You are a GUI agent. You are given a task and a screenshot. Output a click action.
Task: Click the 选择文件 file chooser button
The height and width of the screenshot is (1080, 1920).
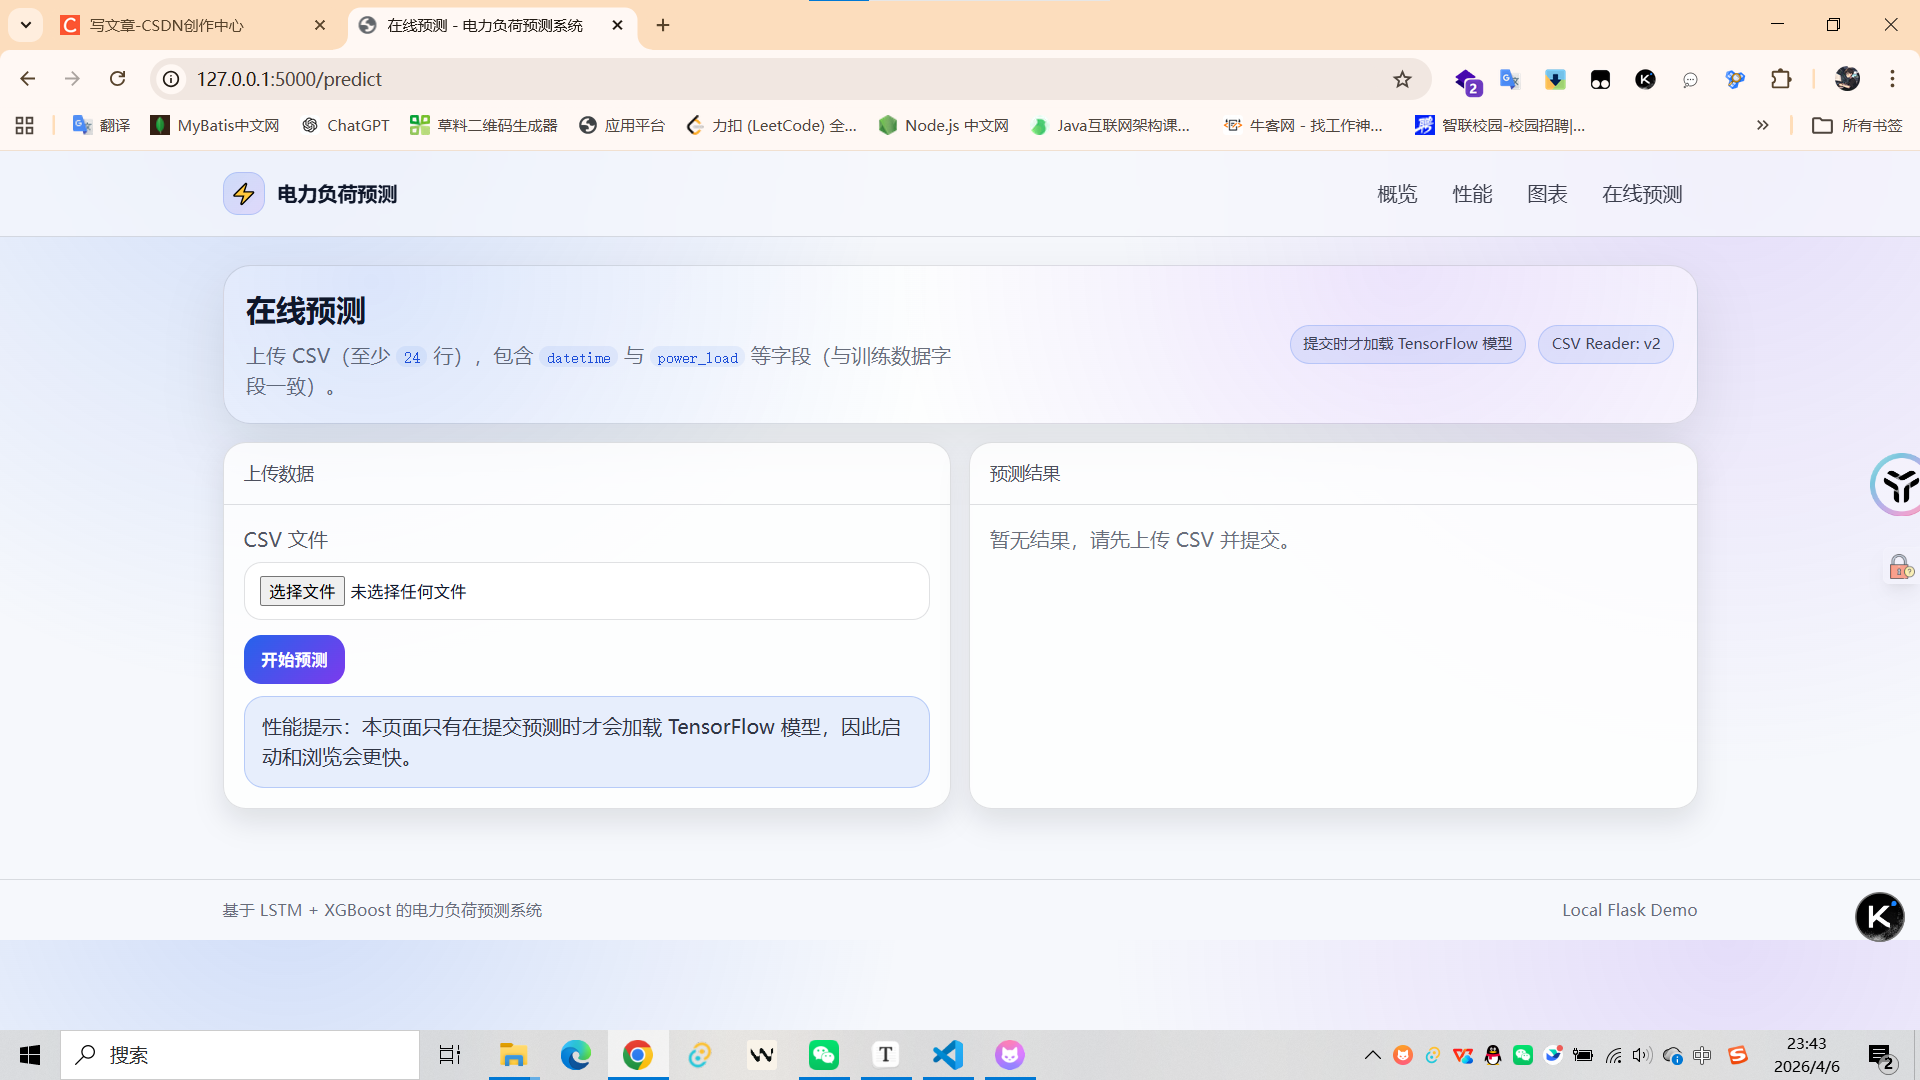302,591
